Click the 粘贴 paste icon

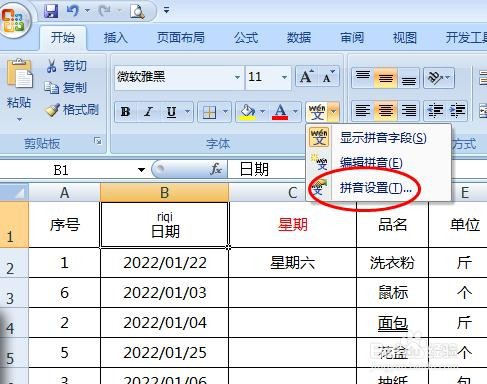click(19, 74)
